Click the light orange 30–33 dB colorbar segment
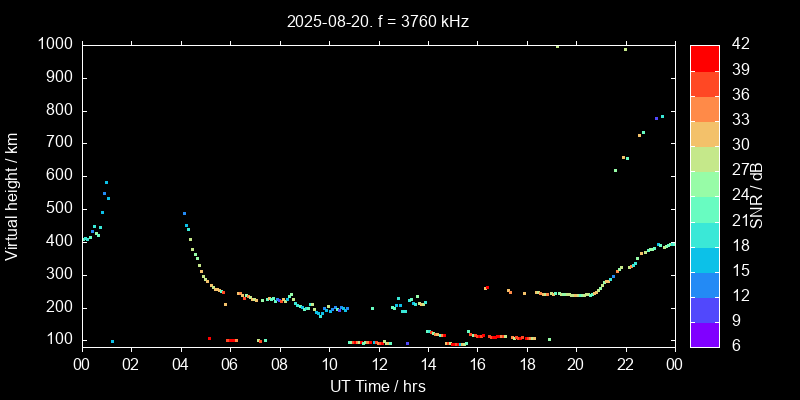800x400 pixels. 704,133
